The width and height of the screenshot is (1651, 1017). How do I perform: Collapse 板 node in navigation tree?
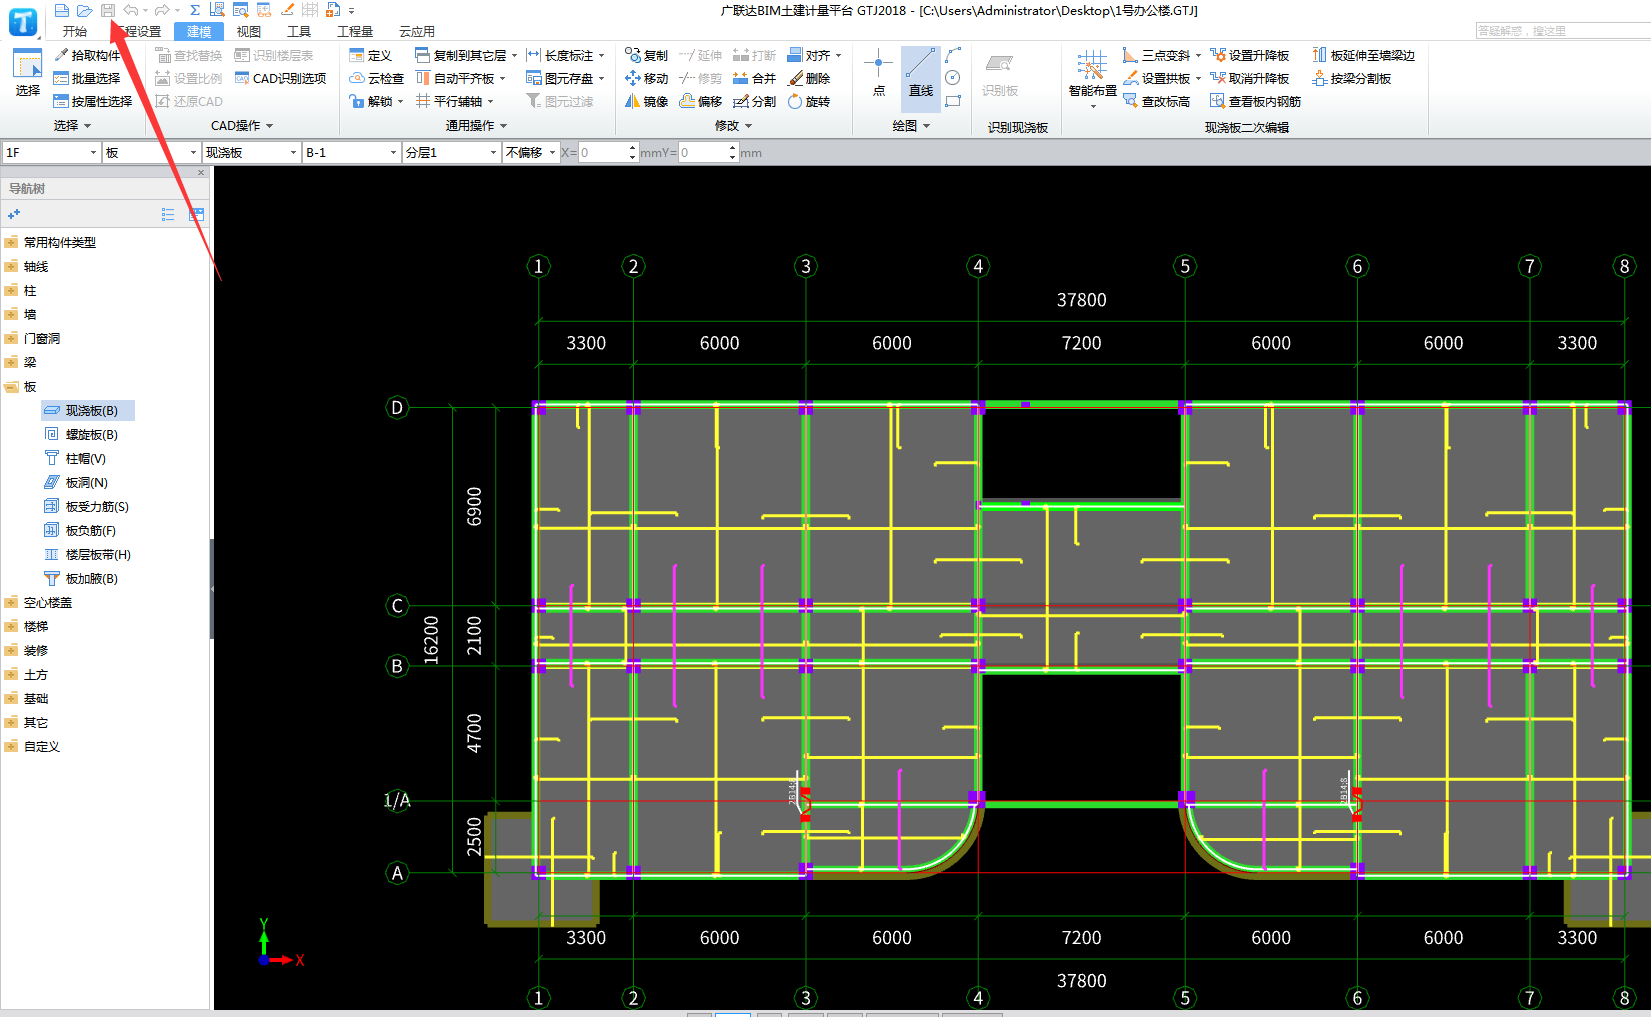[x=11, y=386]
